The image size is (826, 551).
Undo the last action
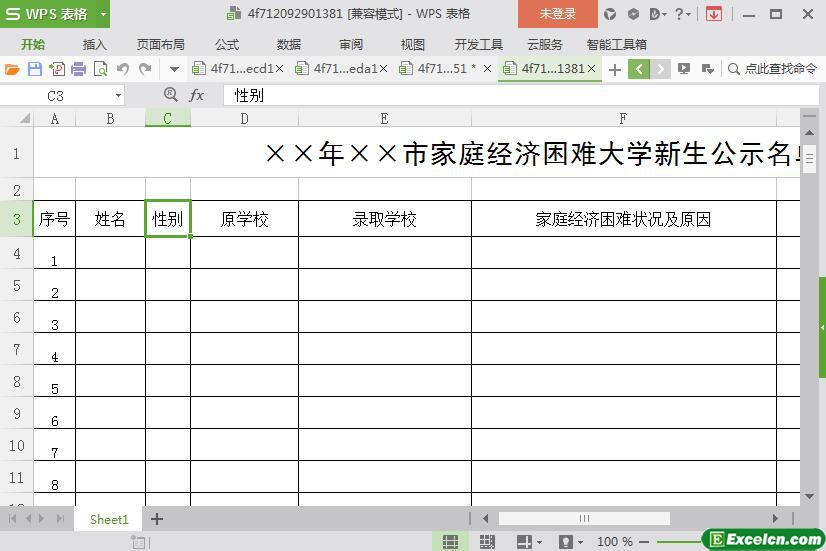pos(123,69)
